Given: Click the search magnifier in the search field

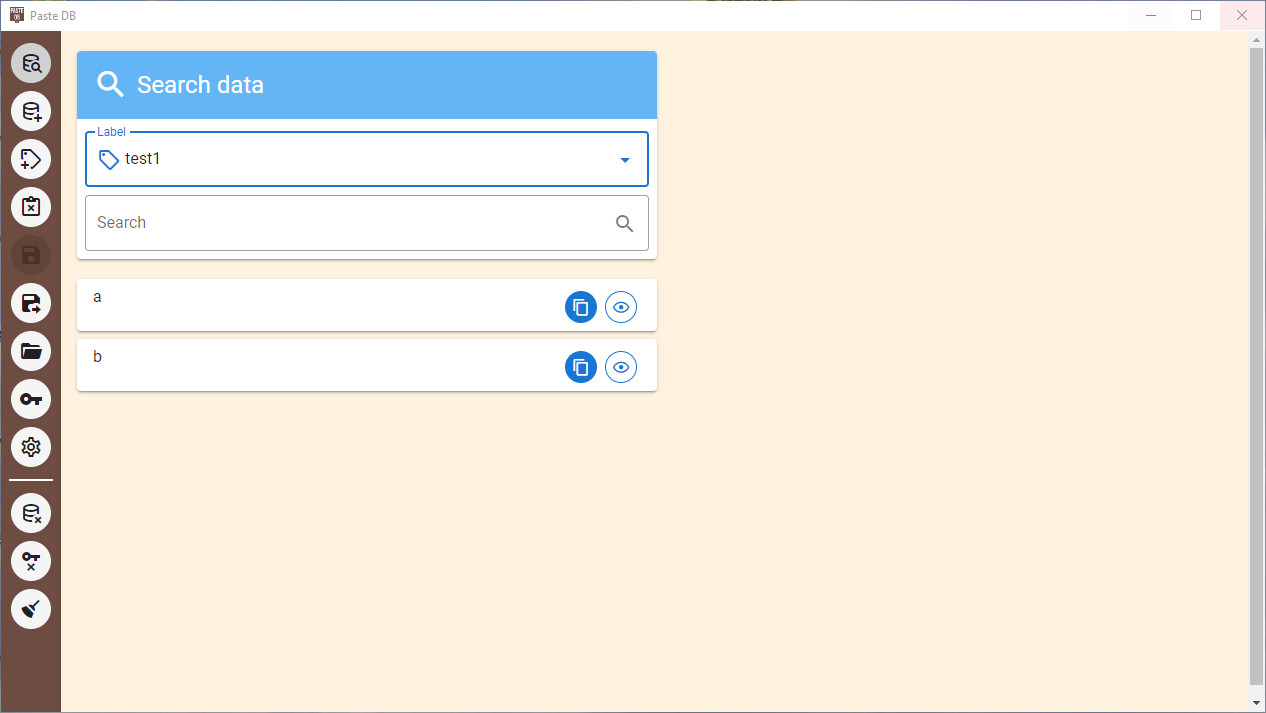Looking at the screenshot, I should tap(625, 223).
